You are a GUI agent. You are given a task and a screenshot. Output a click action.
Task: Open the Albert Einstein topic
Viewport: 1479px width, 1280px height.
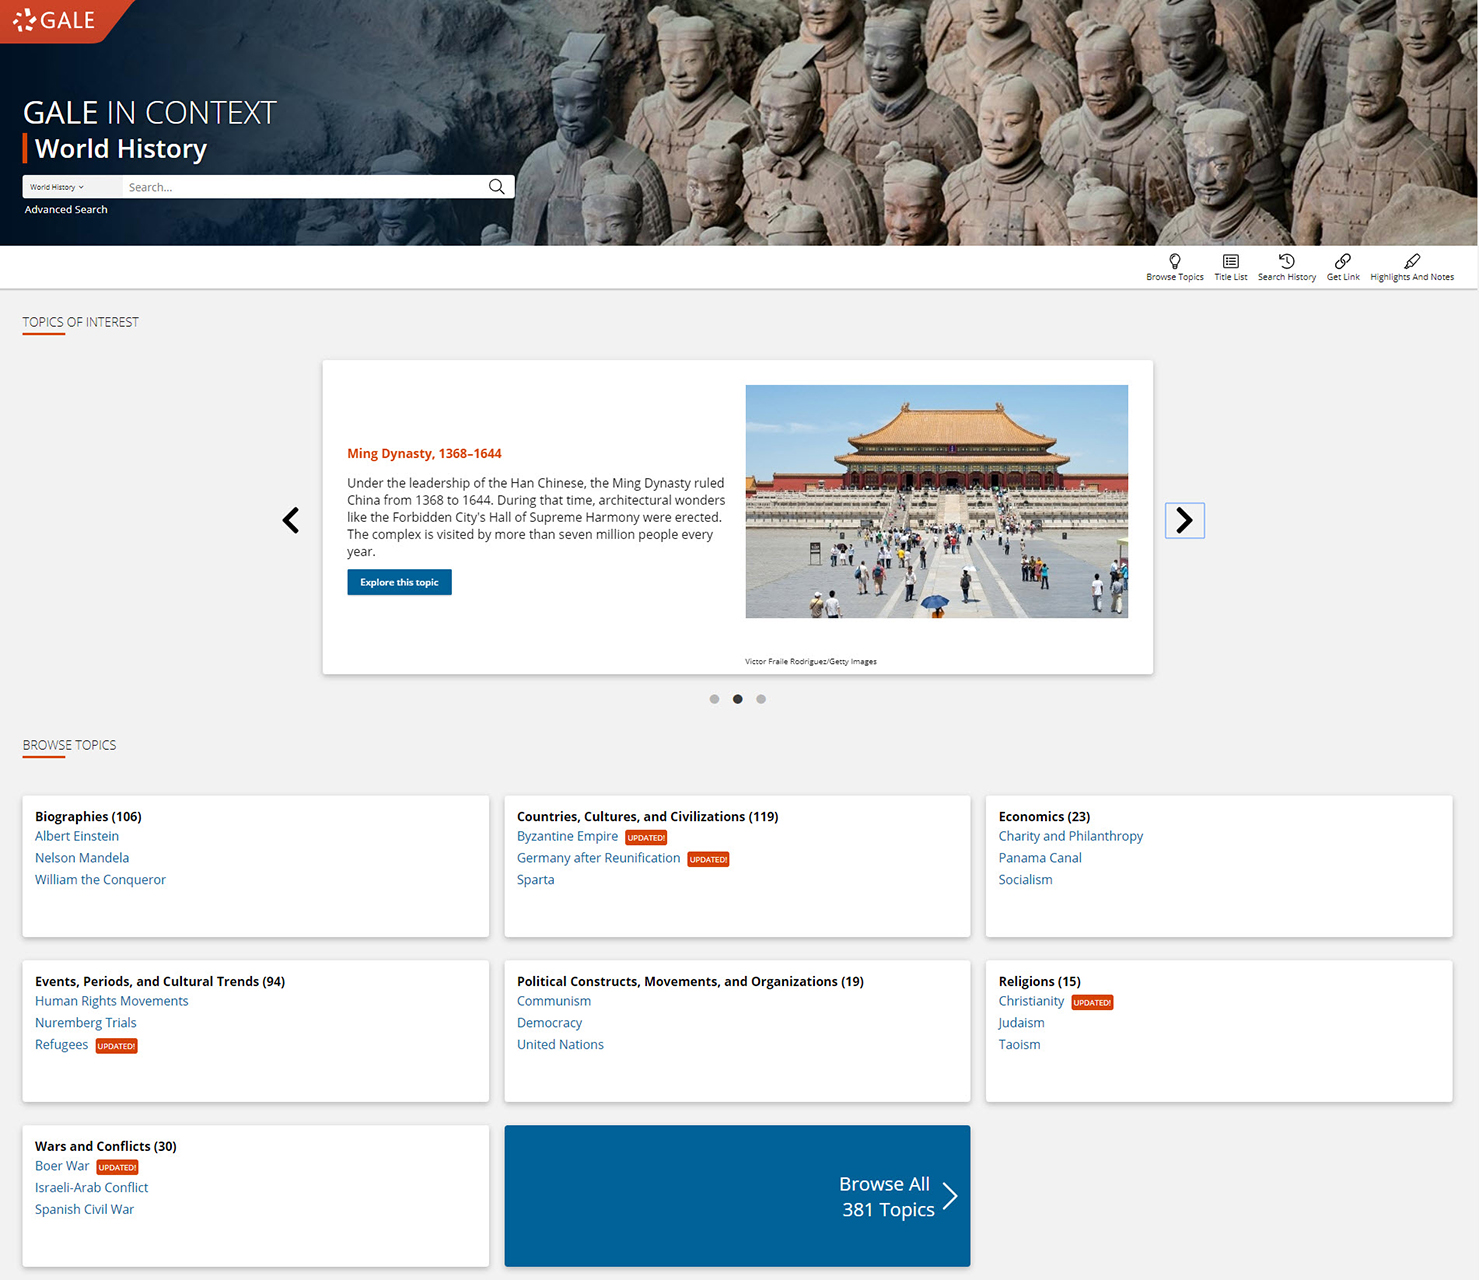click(x=77, y=836)
